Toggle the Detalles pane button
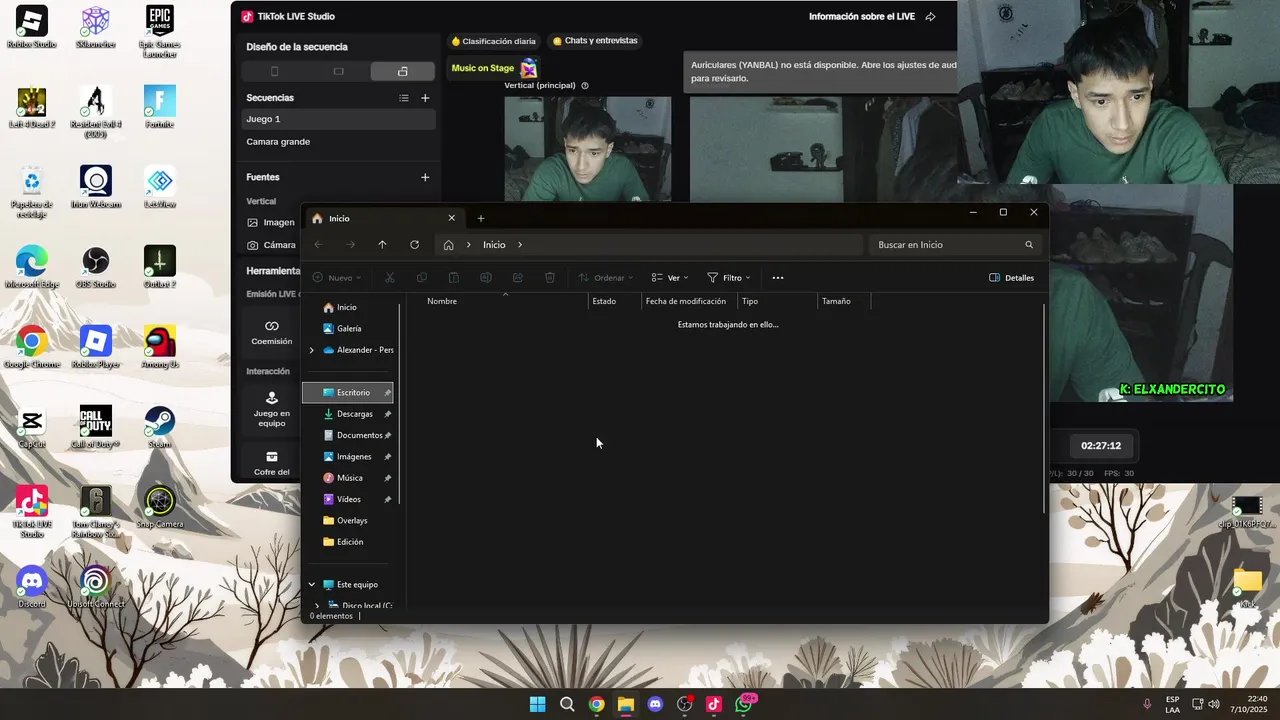 1012,278
